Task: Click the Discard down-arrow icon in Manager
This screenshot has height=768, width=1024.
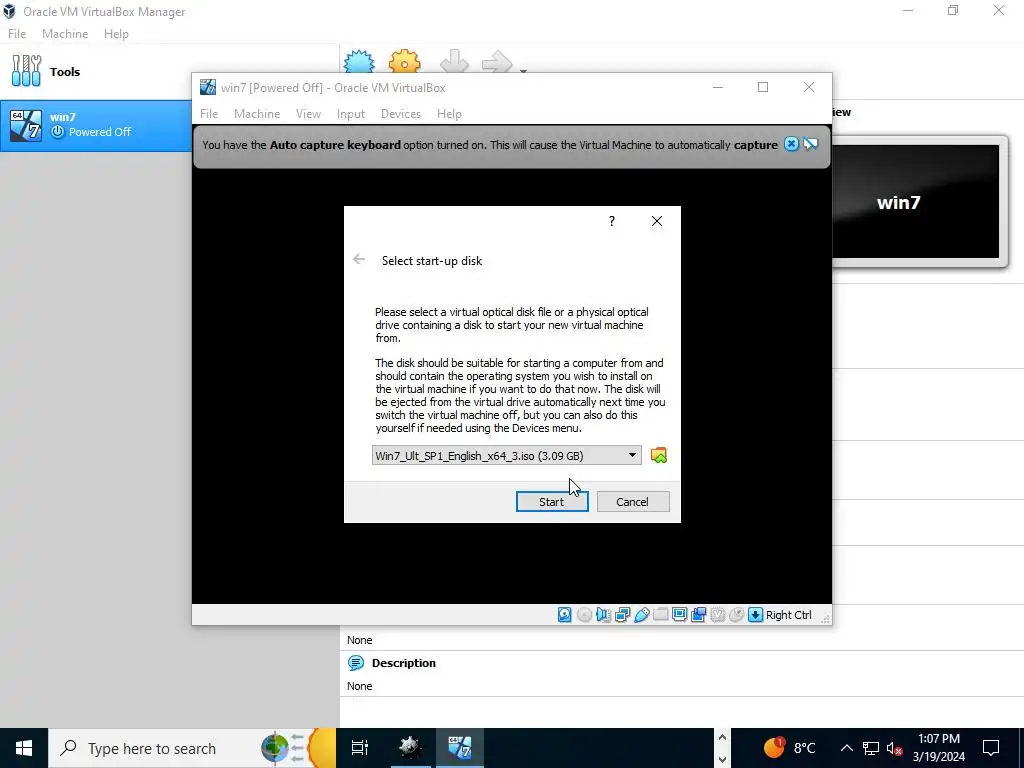Action: [x=455, y=61]
